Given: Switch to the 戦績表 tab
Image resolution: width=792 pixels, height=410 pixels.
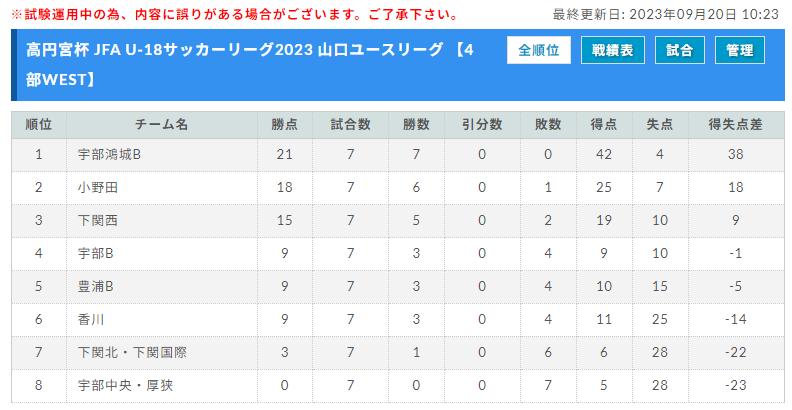Looking at the screenshot, I should 612,50.
